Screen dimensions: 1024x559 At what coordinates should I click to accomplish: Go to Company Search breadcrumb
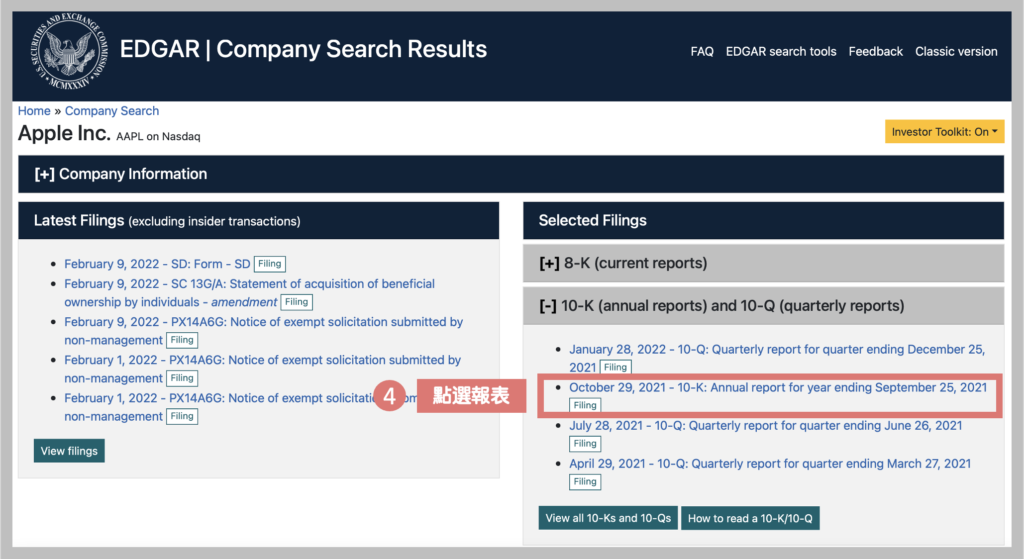pyautogui.click(x=112, y=111)
